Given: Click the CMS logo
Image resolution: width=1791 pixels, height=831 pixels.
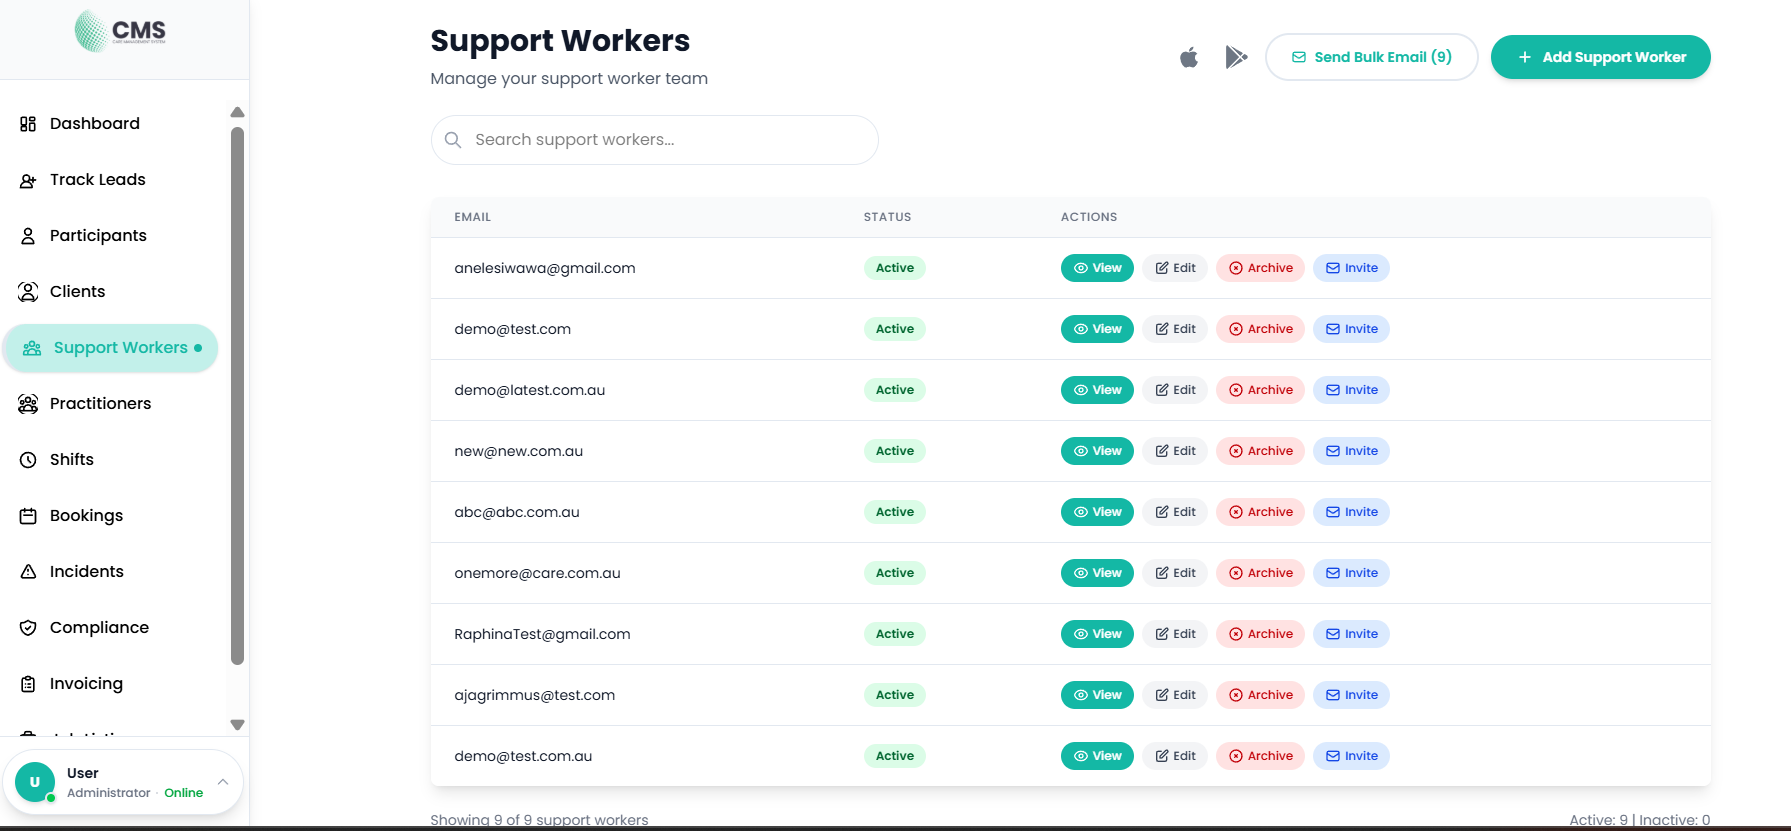Looking at the screenshot, I should (121, 31).
